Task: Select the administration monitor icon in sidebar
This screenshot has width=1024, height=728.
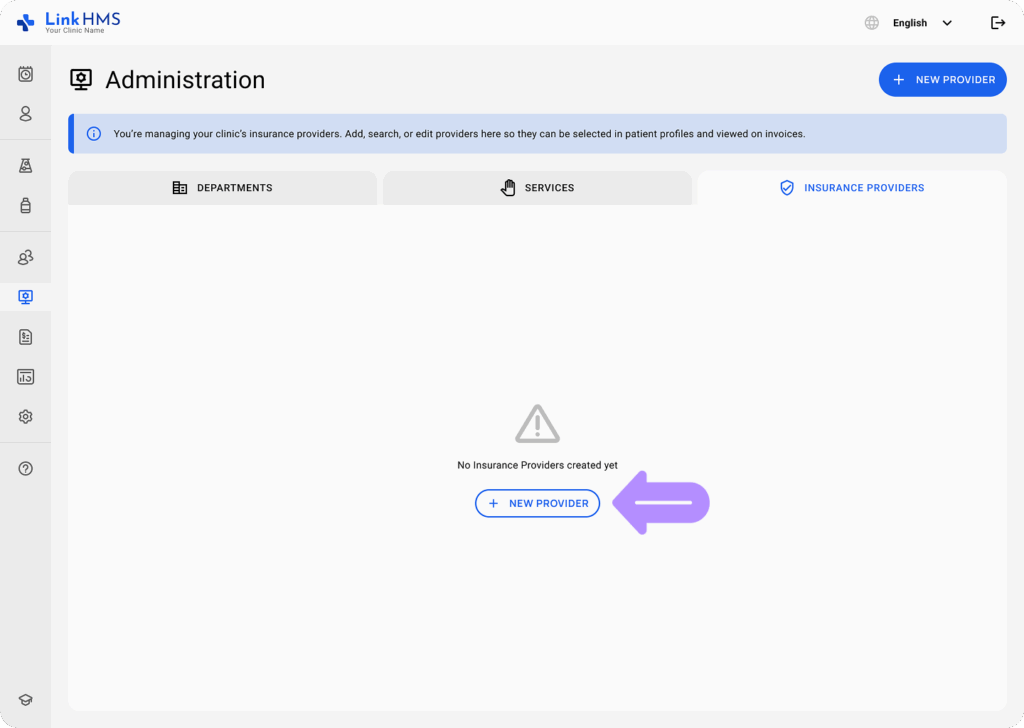Action: [x=25, y=297]
